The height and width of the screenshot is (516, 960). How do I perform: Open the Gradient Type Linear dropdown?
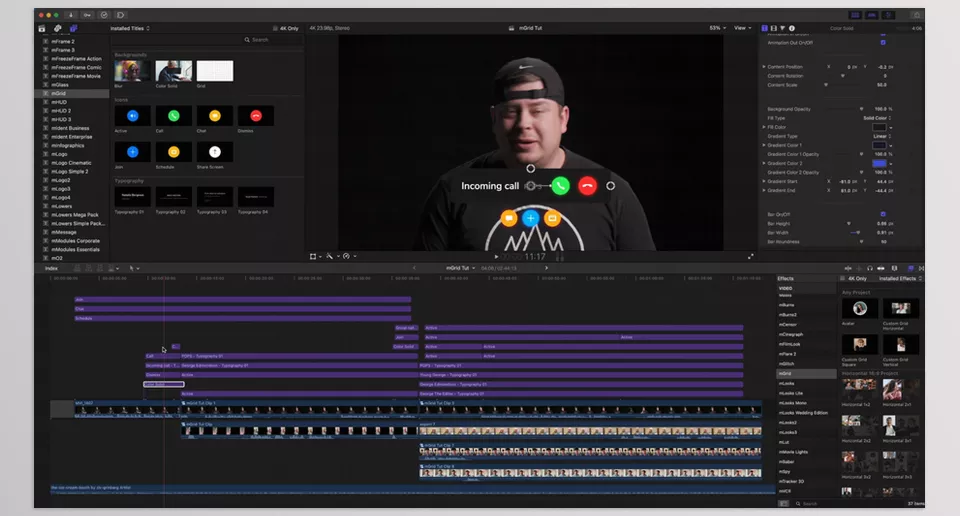[882, 136]
